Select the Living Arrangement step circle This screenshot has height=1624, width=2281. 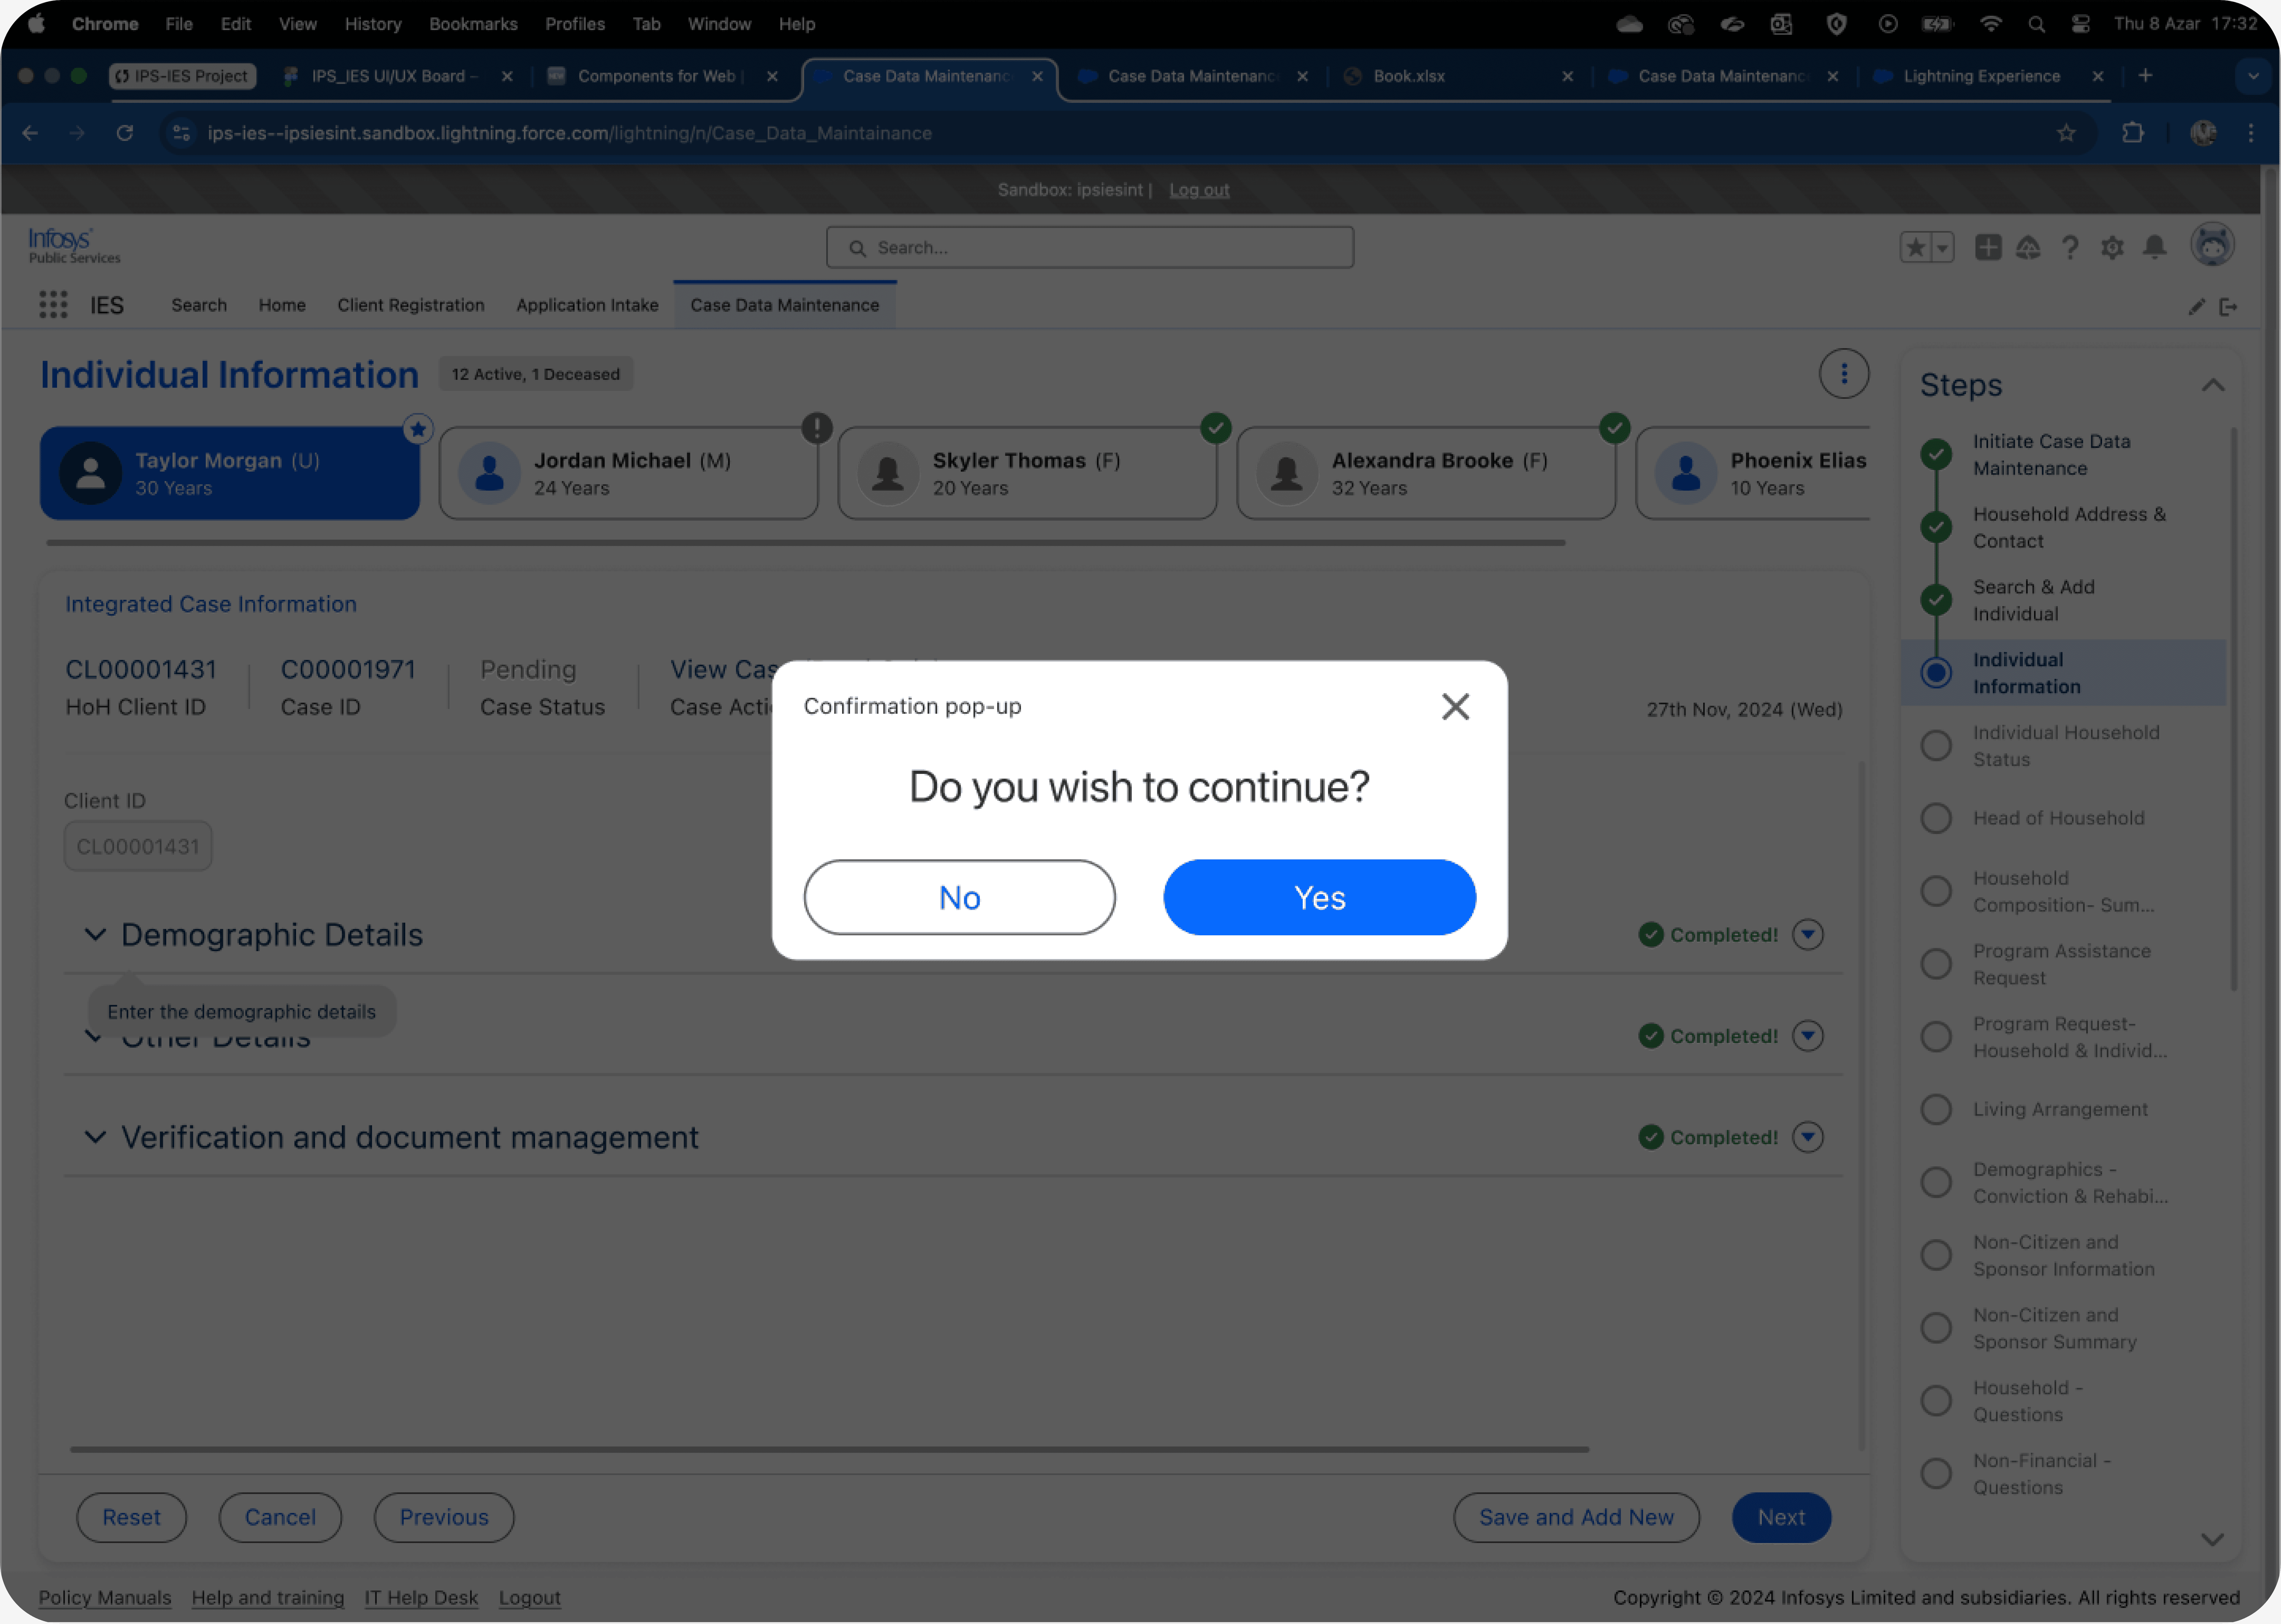pyautogui.click(x=1936, y=1109)
